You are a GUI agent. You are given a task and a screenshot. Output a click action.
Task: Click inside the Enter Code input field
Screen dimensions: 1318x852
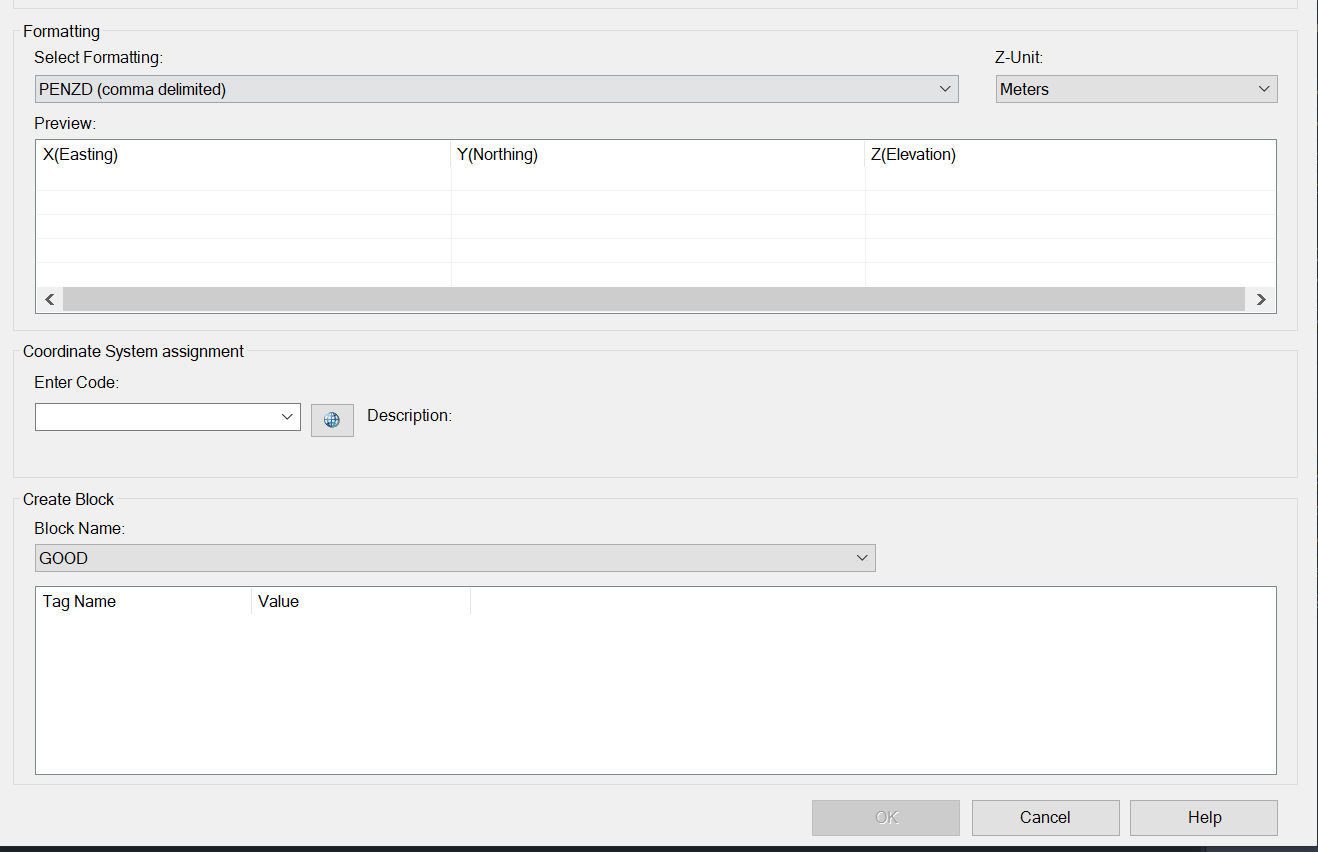pyautogui.click(x=160, y=417)
